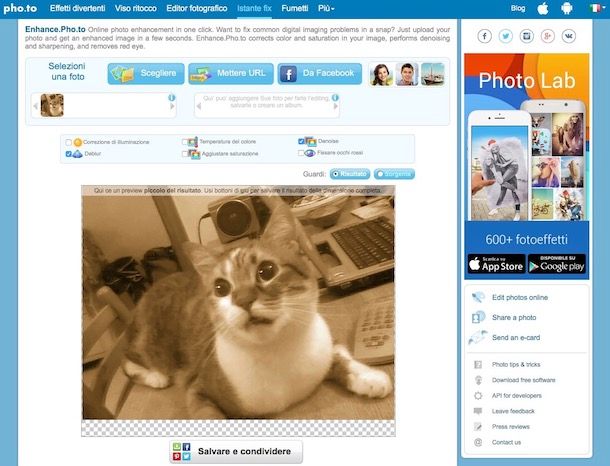Share via the VK round icon
The width and height of the screenshot is (610, 466).
click(568, 36)
